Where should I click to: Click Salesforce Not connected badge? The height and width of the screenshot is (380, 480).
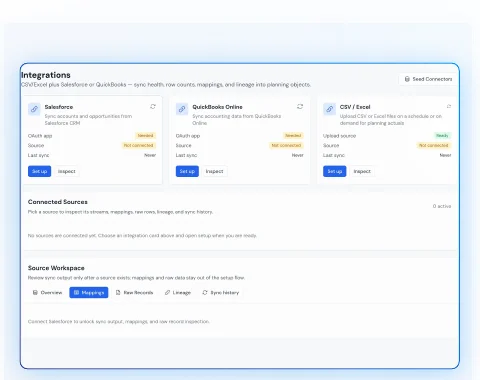pyautogui.click(x=138, y=145)
